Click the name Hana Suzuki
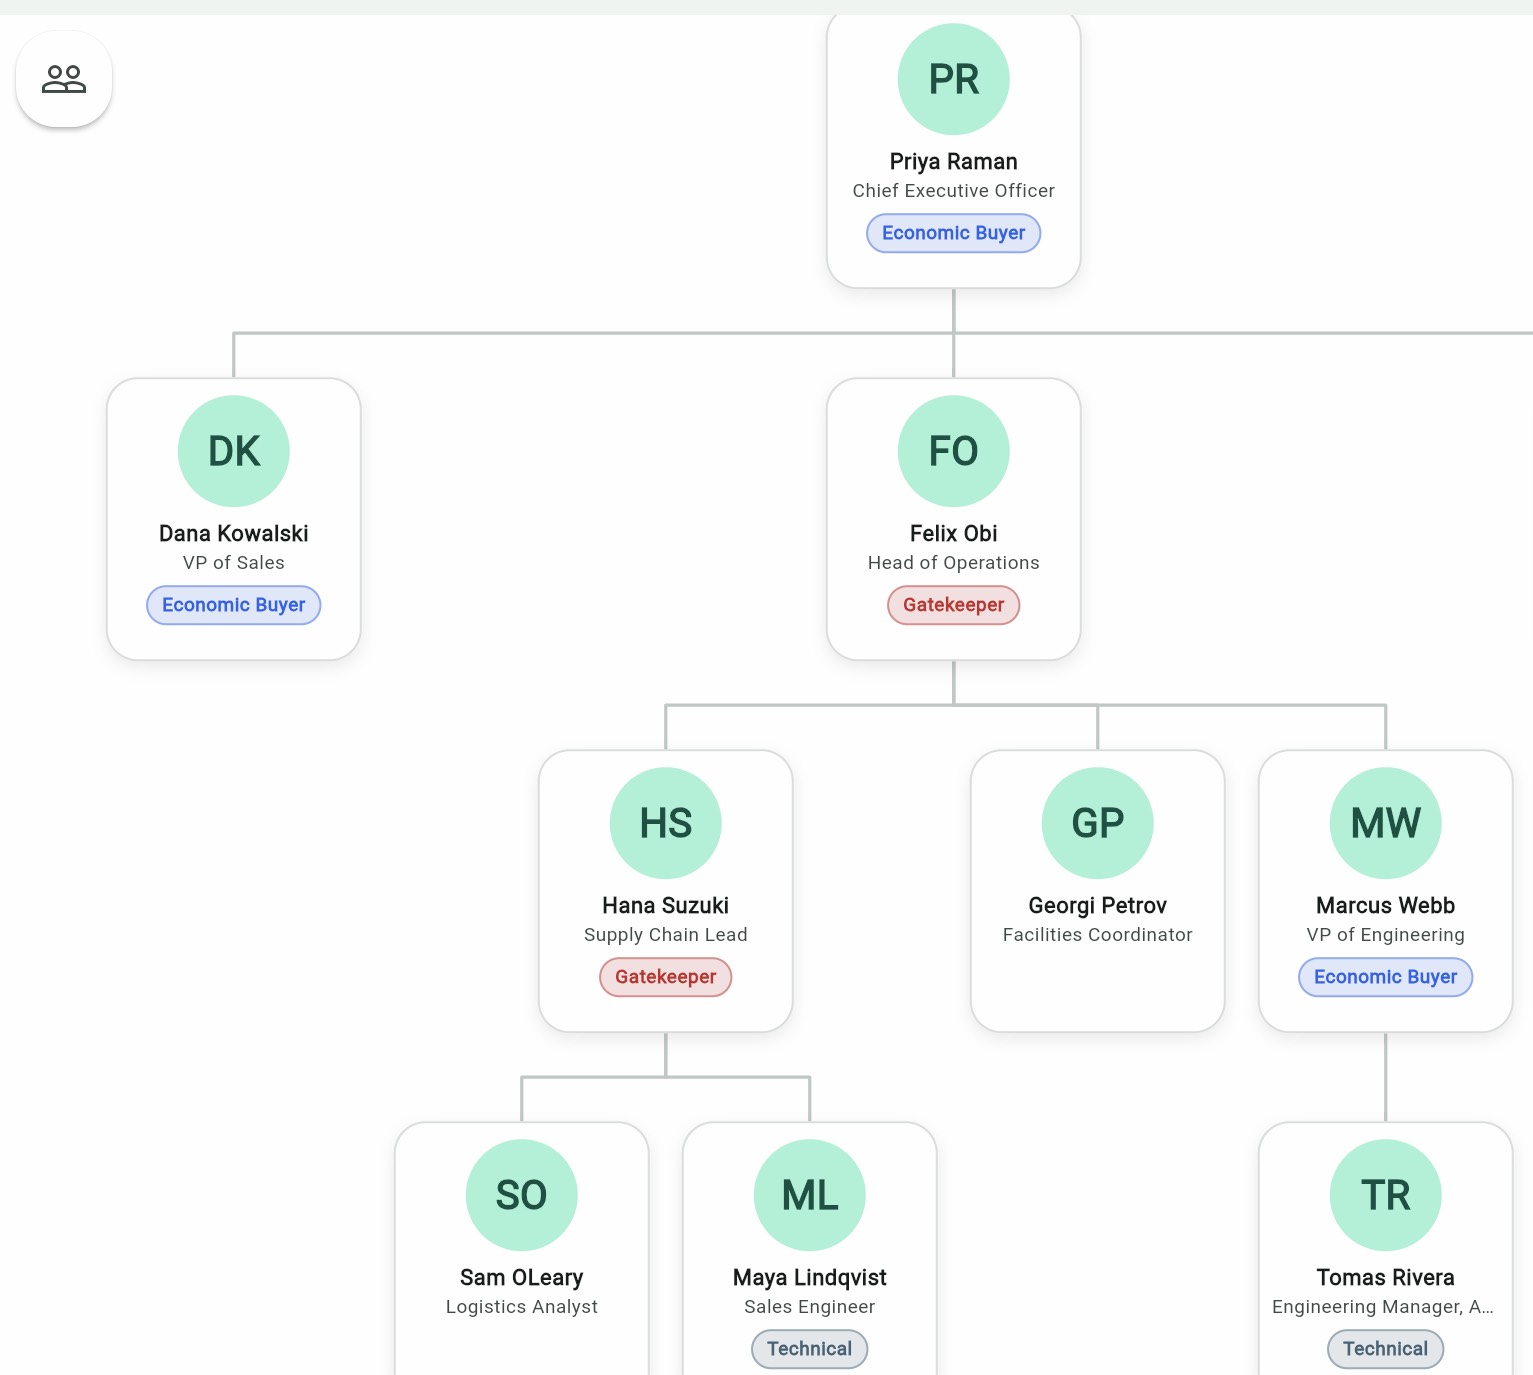Image resolution: width=1533 pixels, height=1375 pixels. point(666,906)
